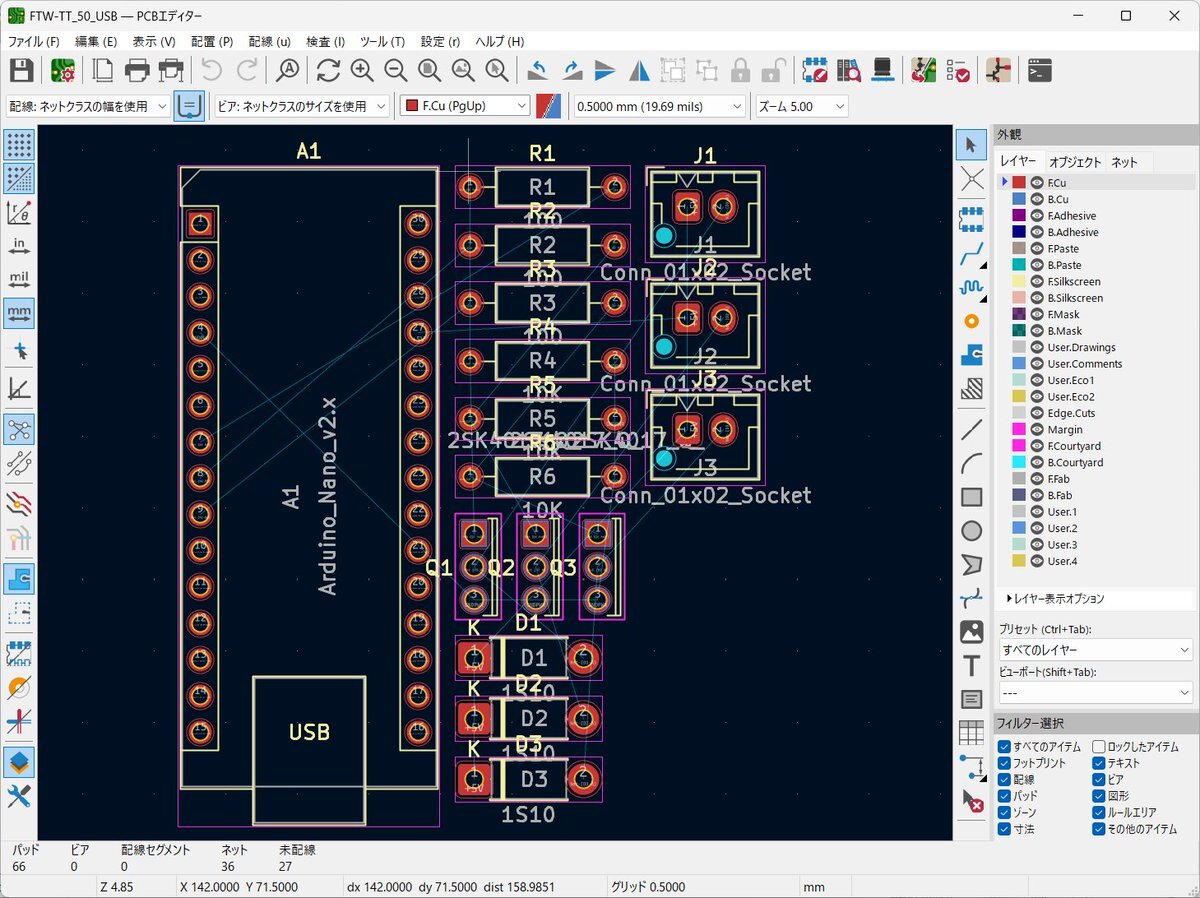Screen dimensions: 1200x898
Task: Click the Zoom in magnifier icon
Action: coord(362,70)
